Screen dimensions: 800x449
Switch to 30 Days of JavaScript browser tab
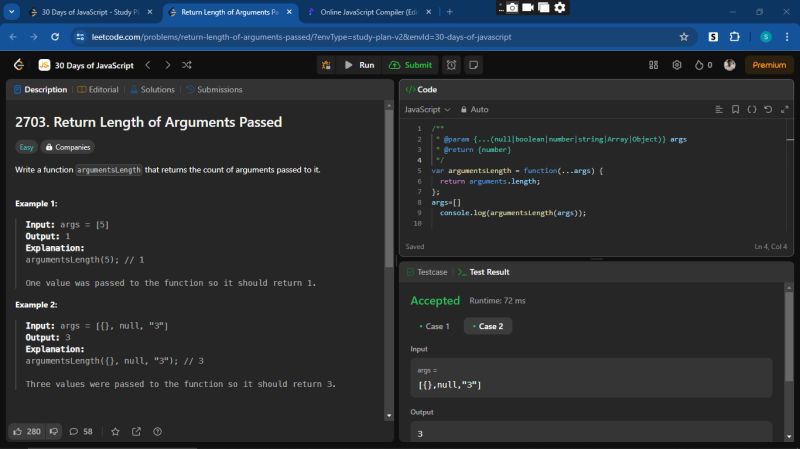[91, 12]
